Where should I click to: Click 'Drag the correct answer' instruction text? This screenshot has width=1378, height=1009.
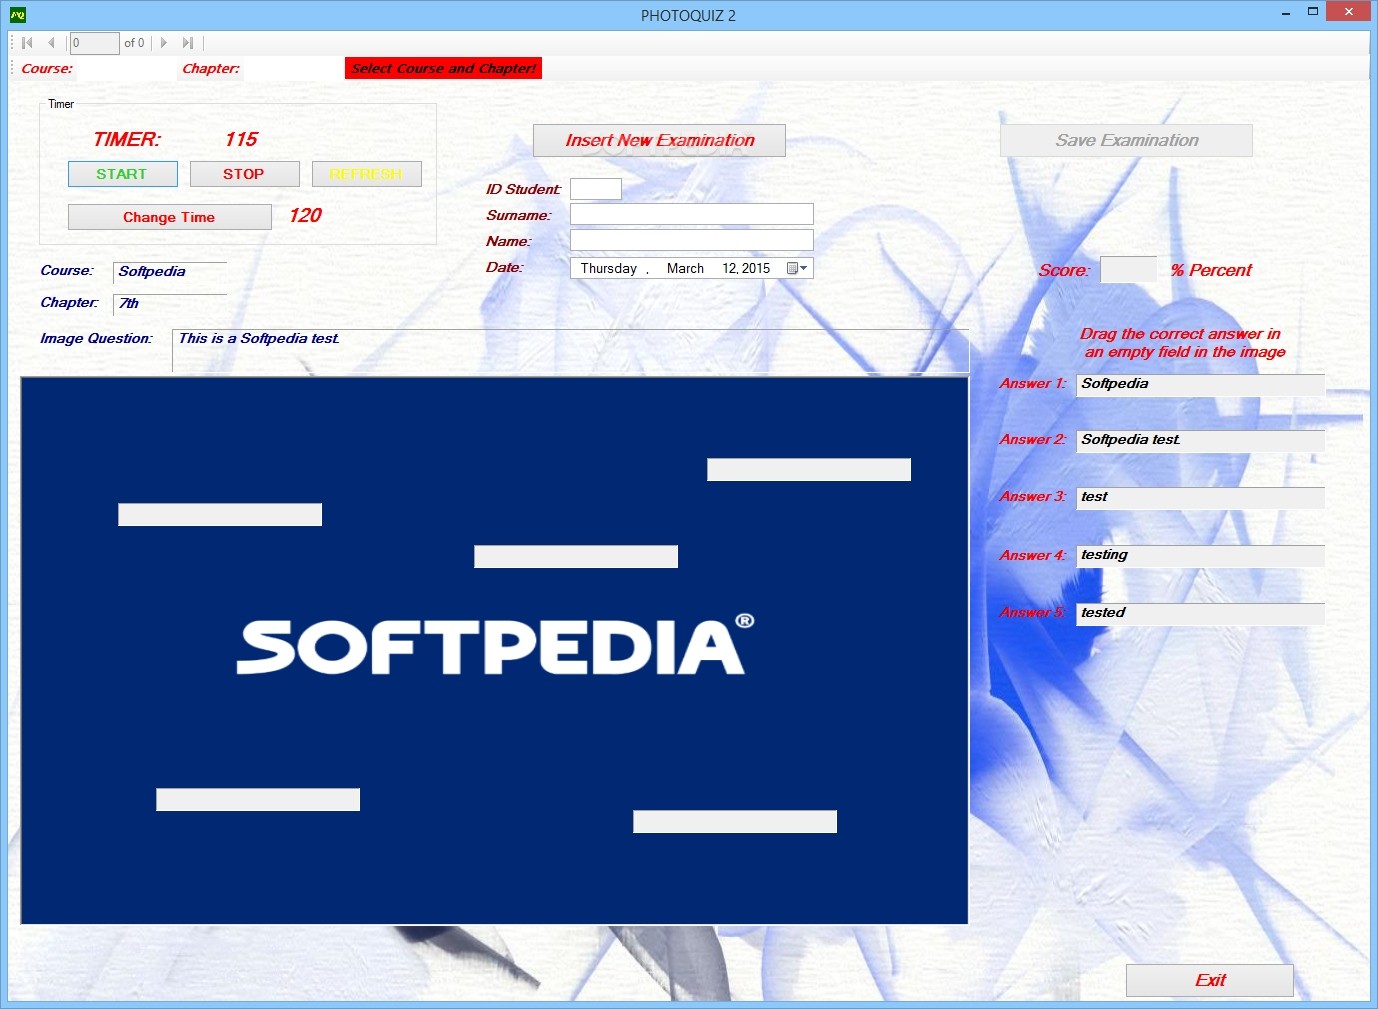[x=1182, y=343]
